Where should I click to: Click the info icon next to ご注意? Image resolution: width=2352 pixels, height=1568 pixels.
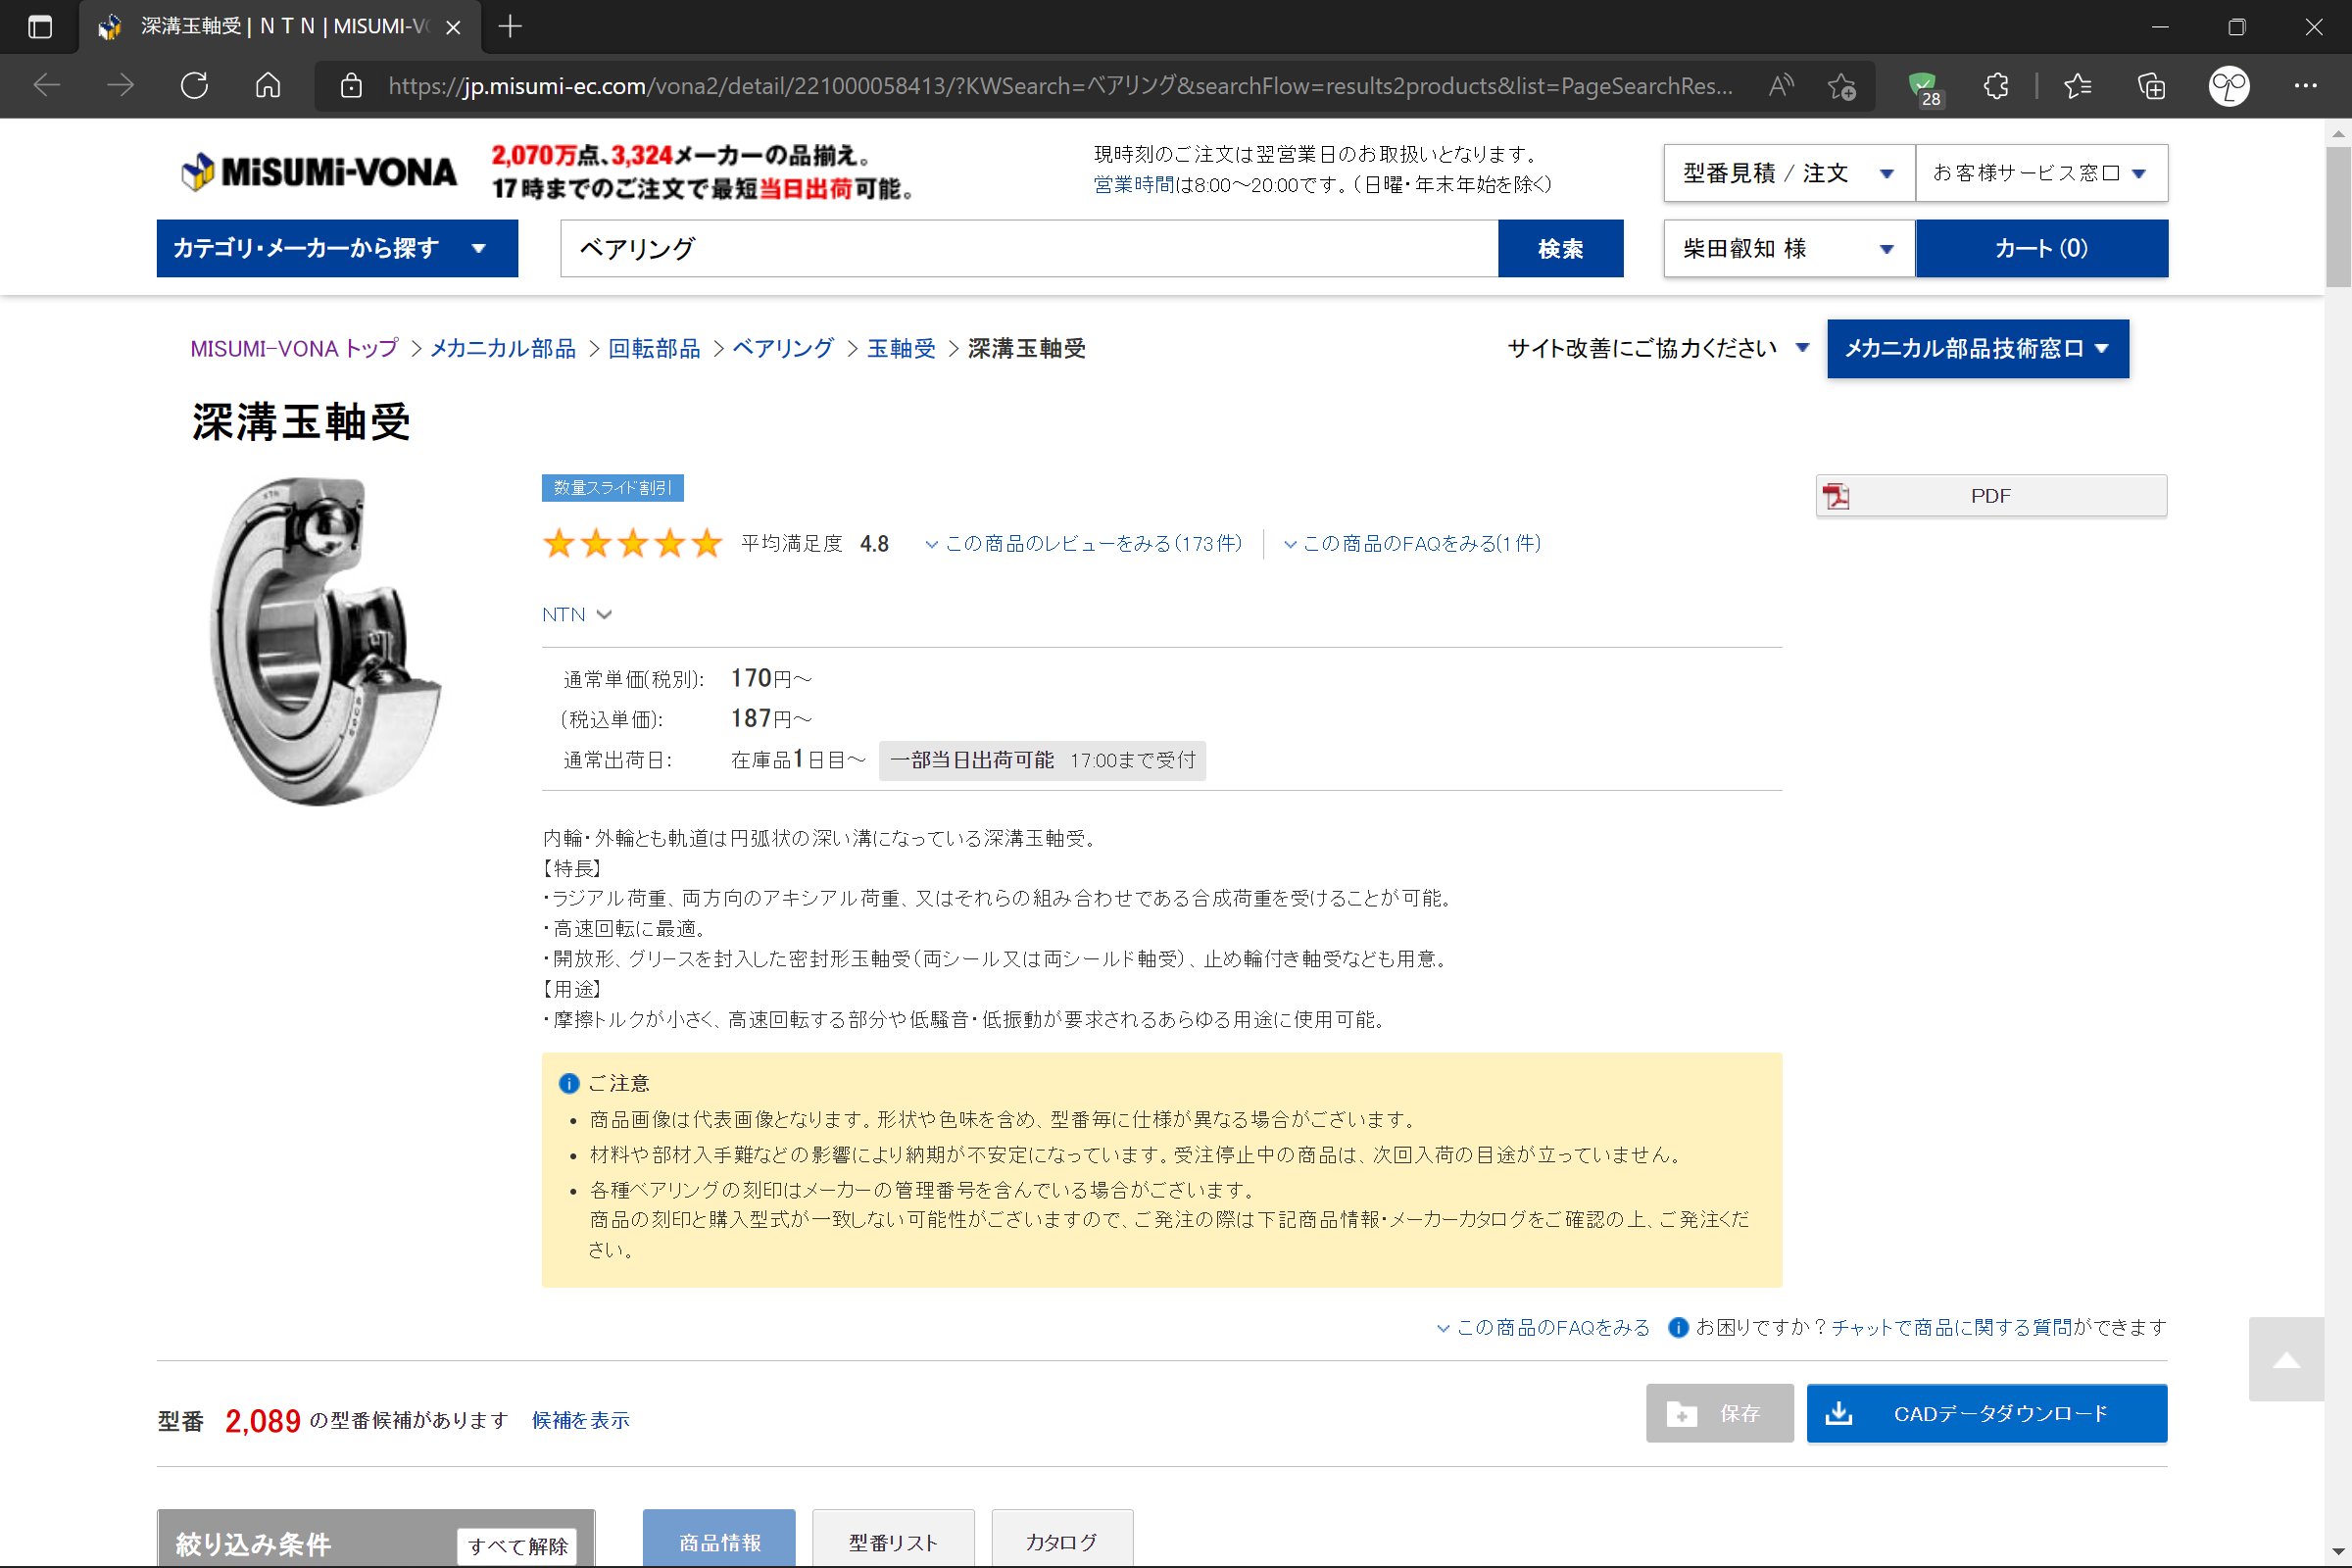[569, 1083]
